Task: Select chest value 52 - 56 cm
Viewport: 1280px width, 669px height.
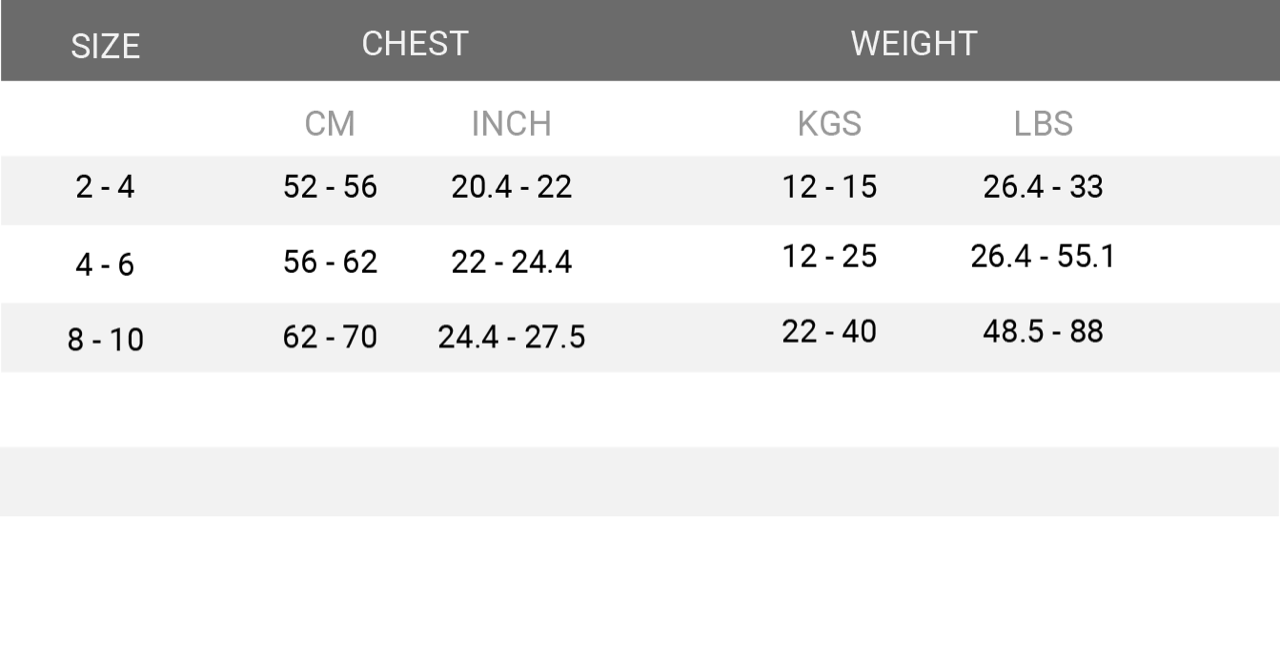Action: coord(330,187)
